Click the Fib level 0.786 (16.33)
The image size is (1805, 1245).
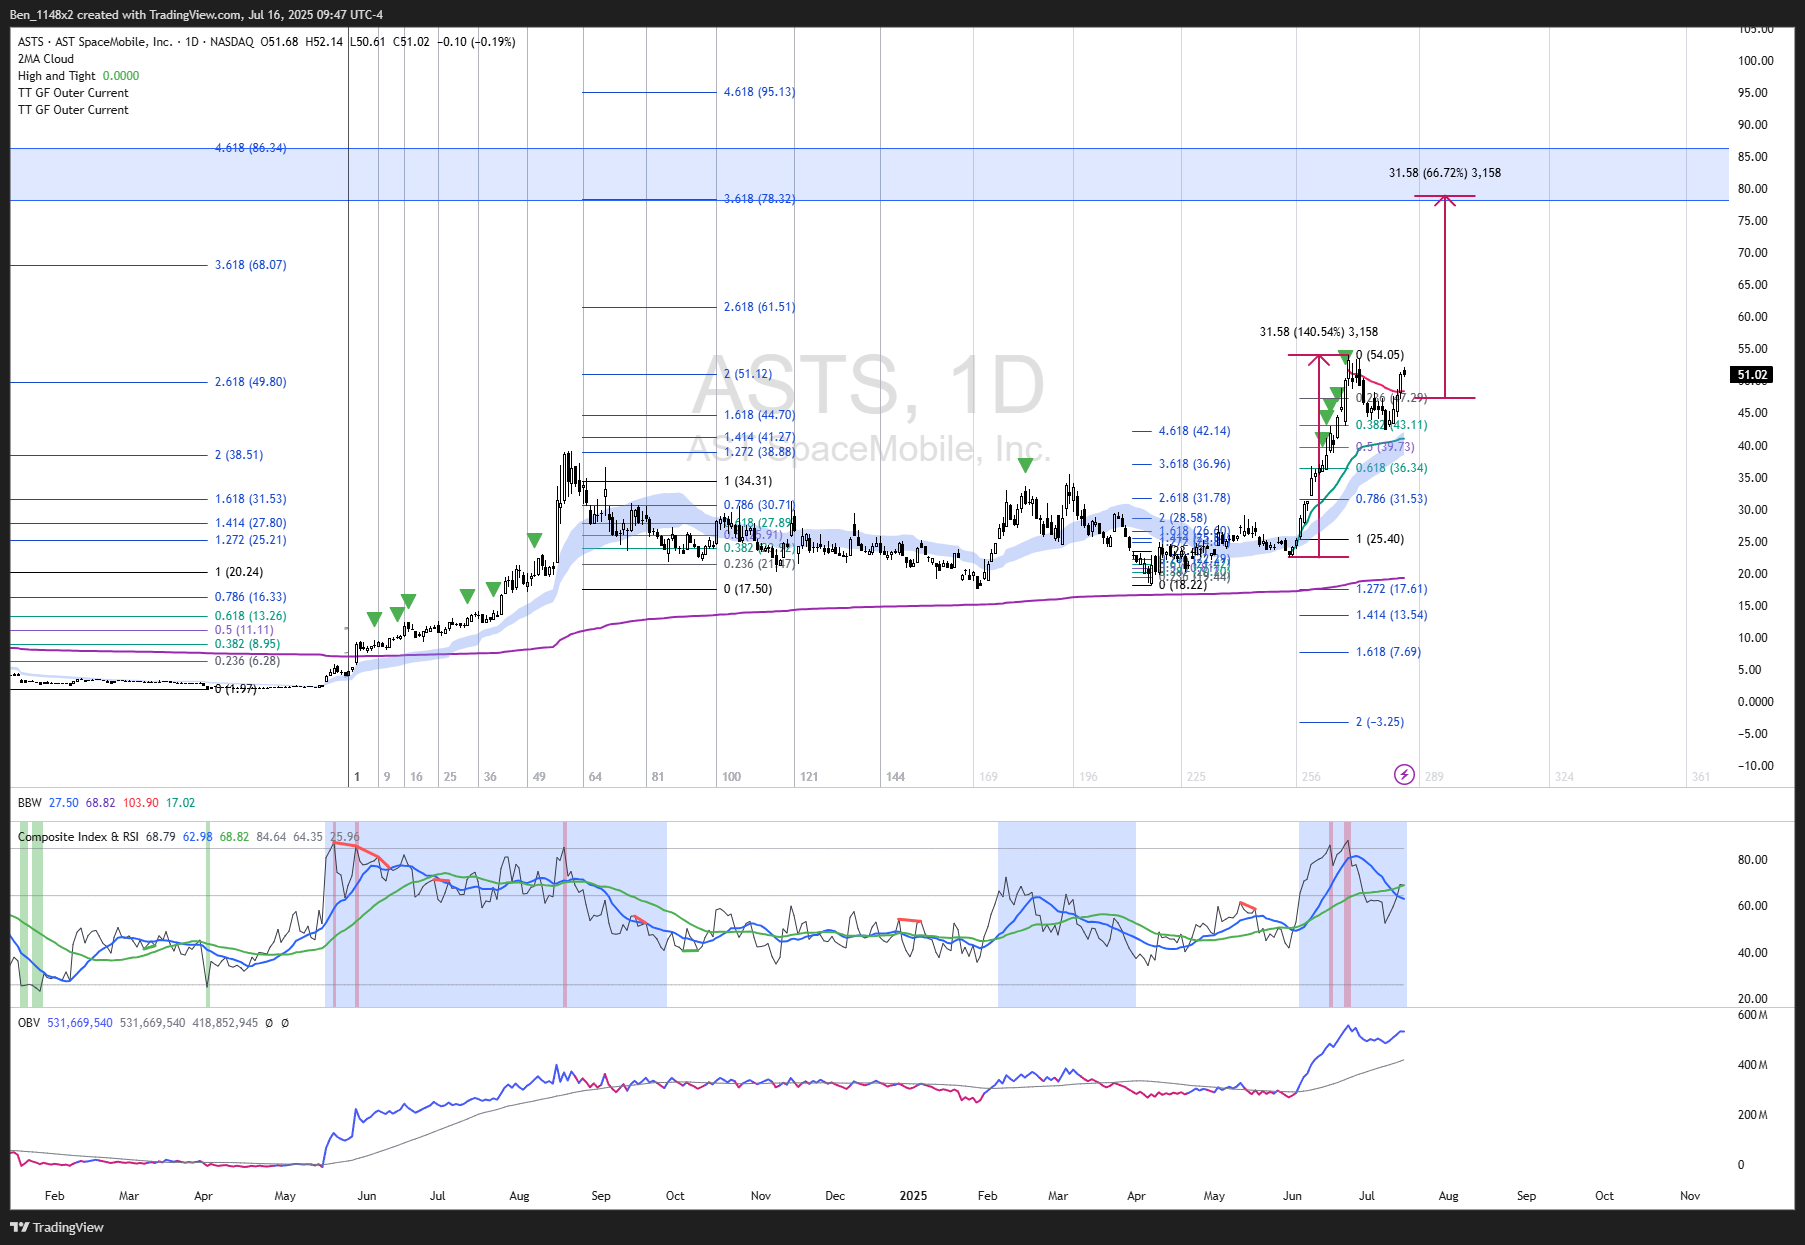pyautogui.click(x=250, y=597)
